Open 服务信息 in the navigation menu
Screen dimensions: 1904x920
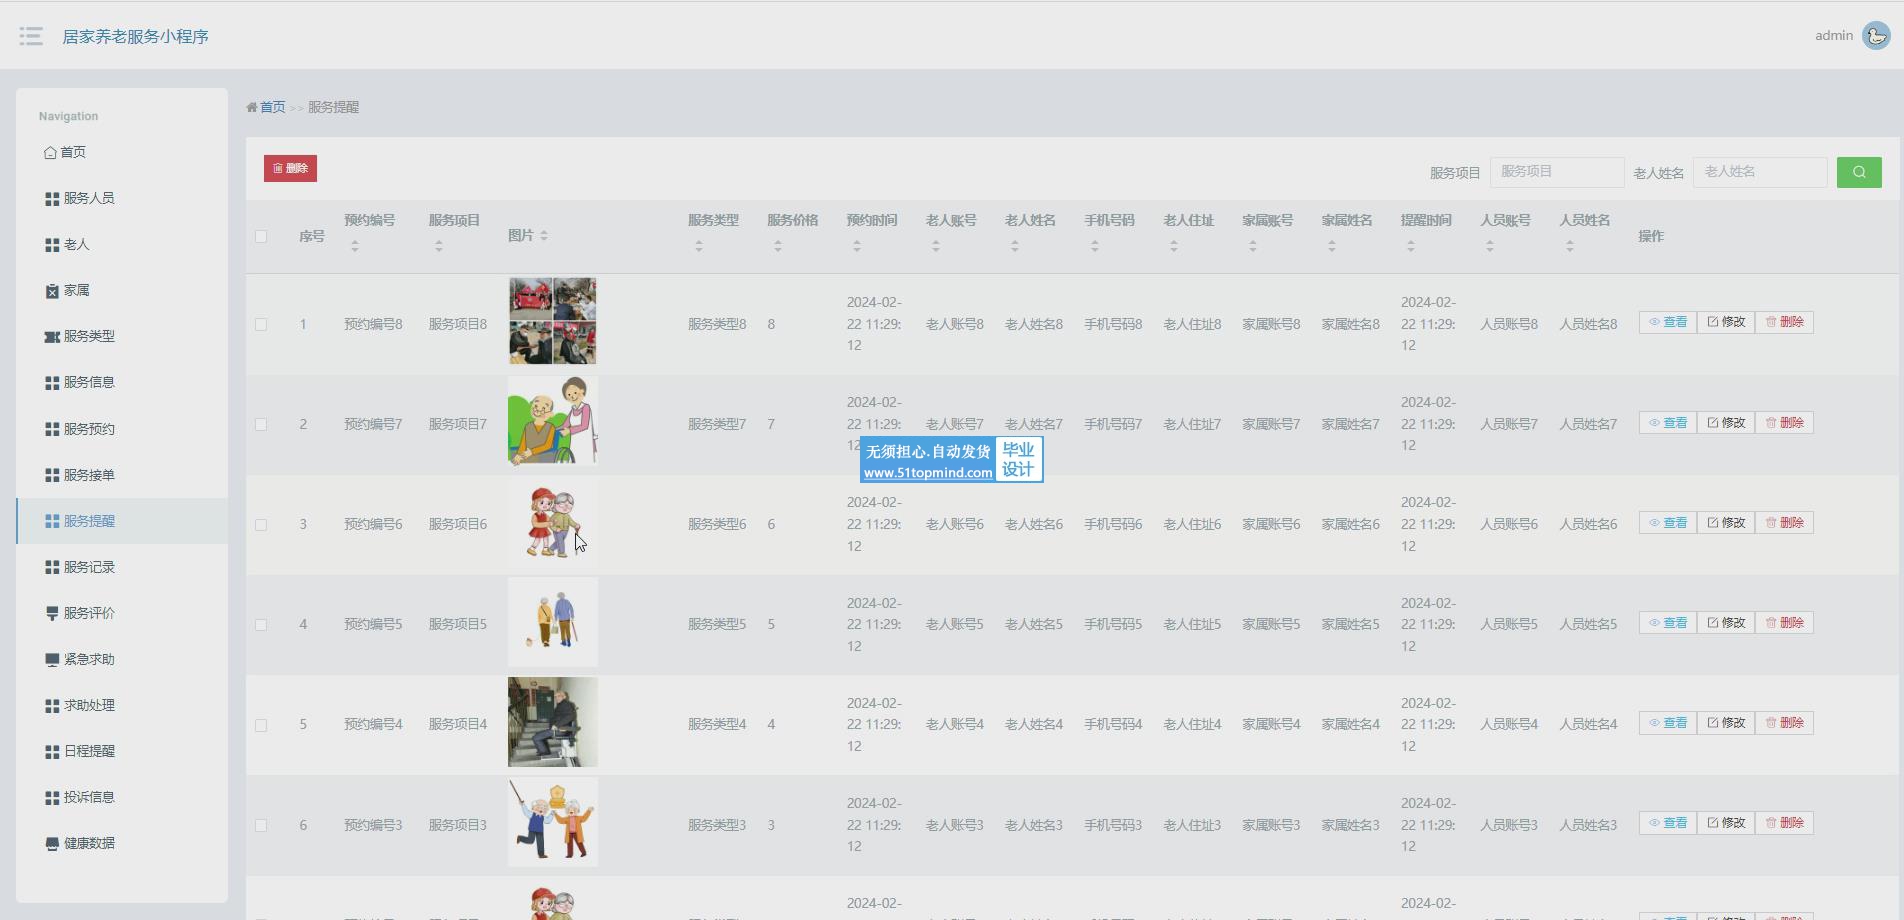pyautogui.click(x=122, y=383)
